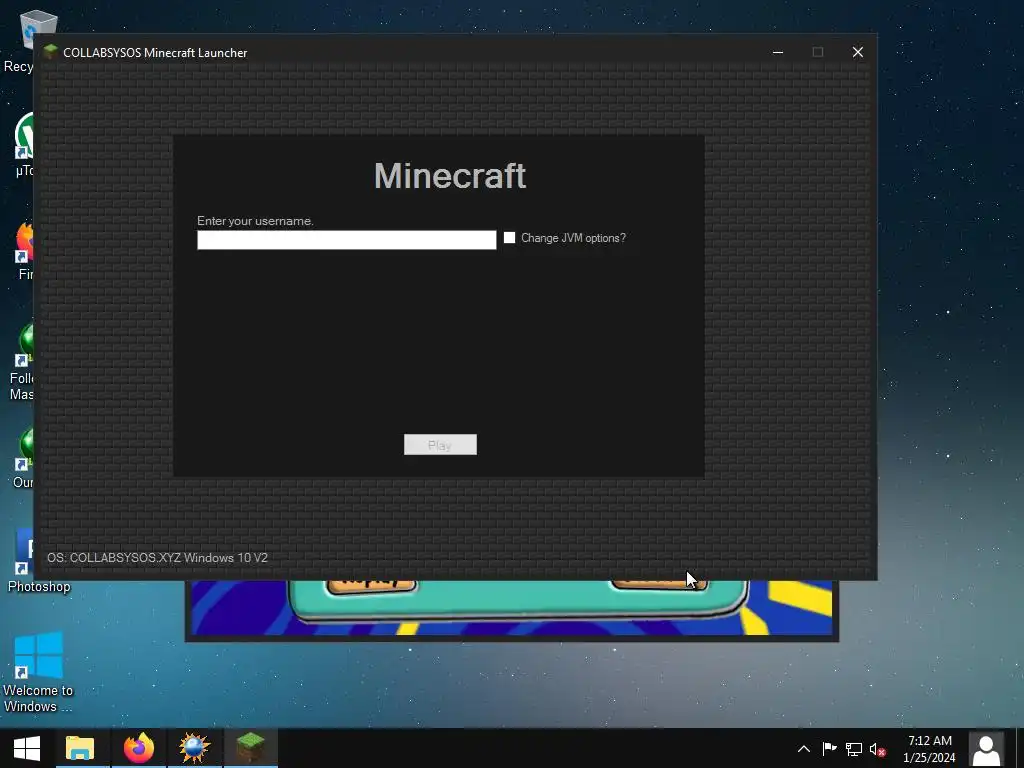
Task: Show hidden system tray icons
Action: 804,749
